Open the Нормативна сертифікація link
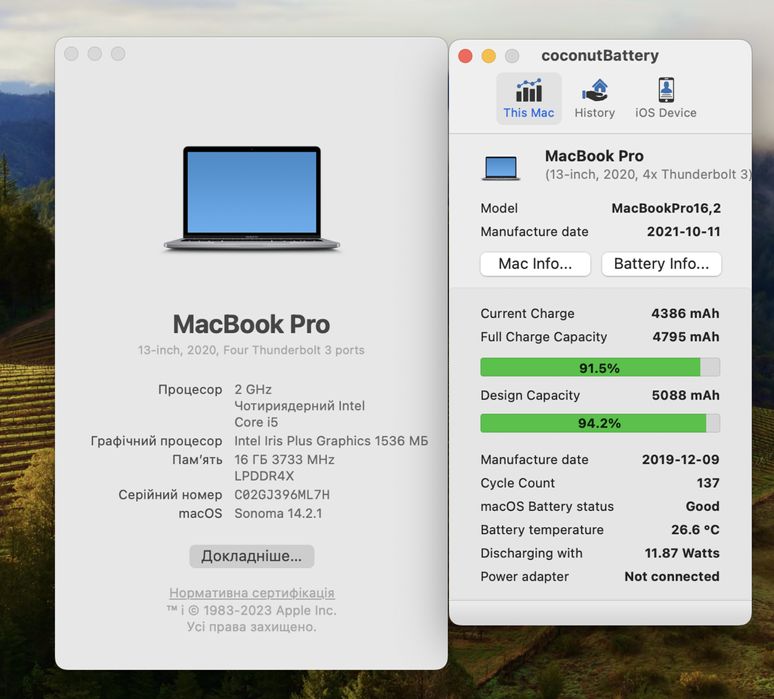Viewport: 774px width, 699px height. click(252, 592)
